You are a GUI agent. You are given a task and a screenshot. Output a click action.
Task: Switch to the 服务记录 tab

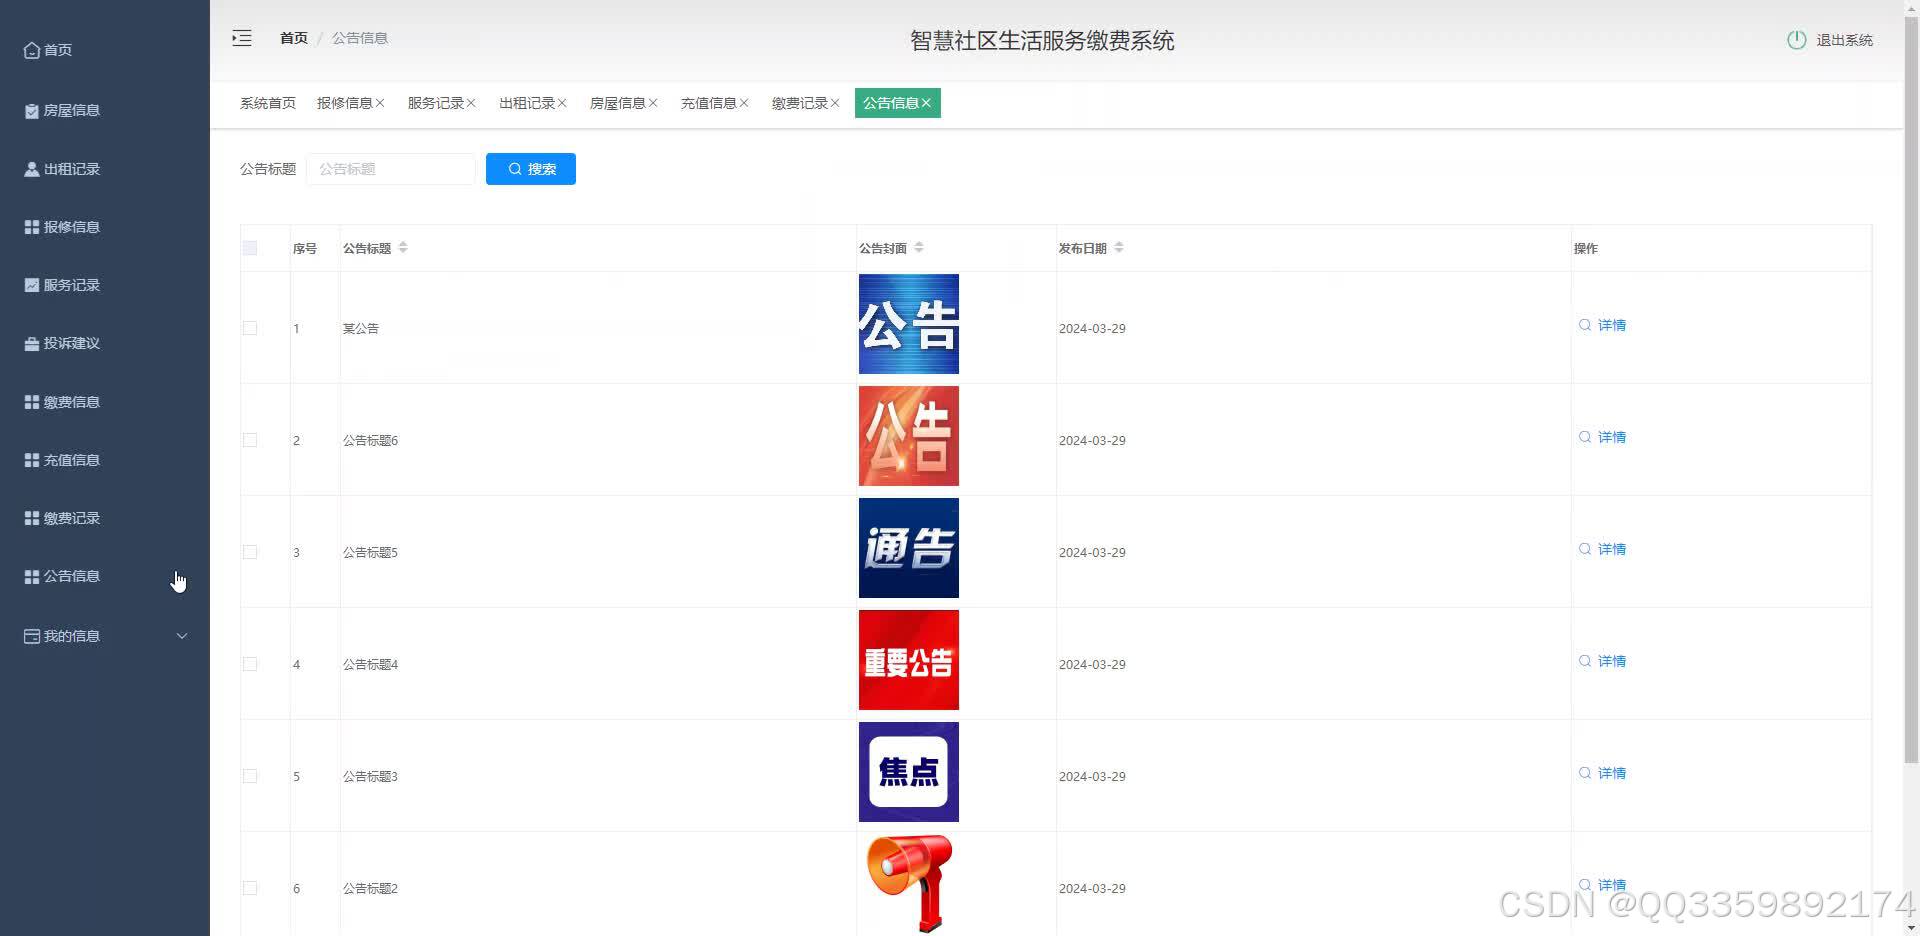(x=436, y=103)
